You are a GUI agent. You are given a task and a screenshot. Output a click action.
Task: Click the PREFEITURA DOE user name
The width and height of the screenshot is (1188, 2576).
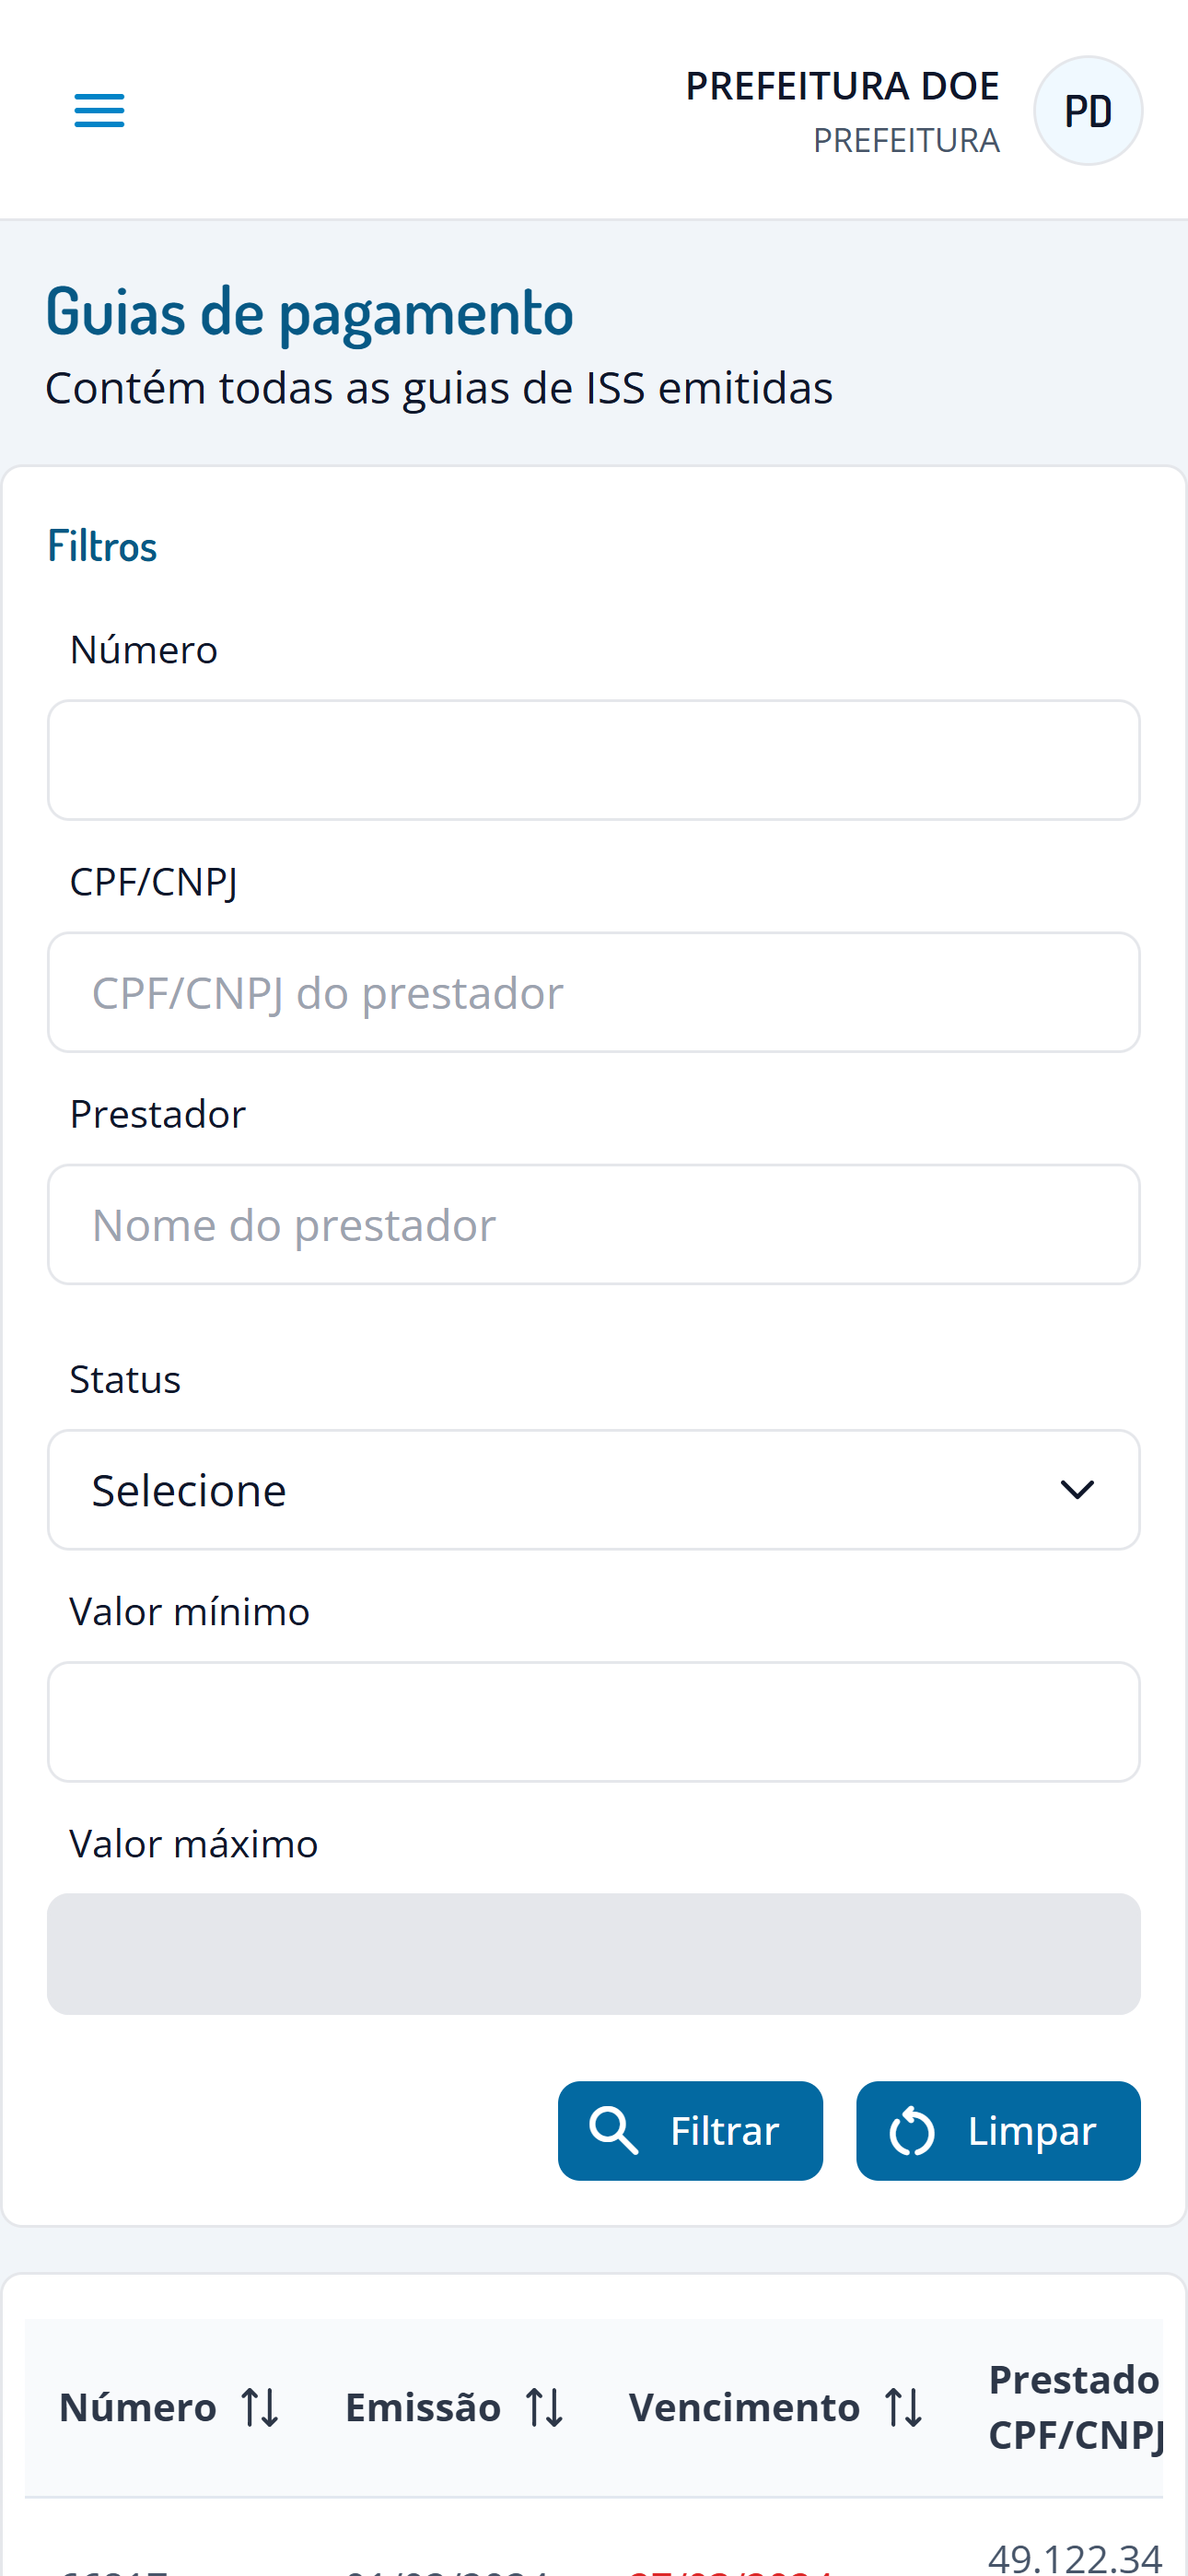[842, 86]
